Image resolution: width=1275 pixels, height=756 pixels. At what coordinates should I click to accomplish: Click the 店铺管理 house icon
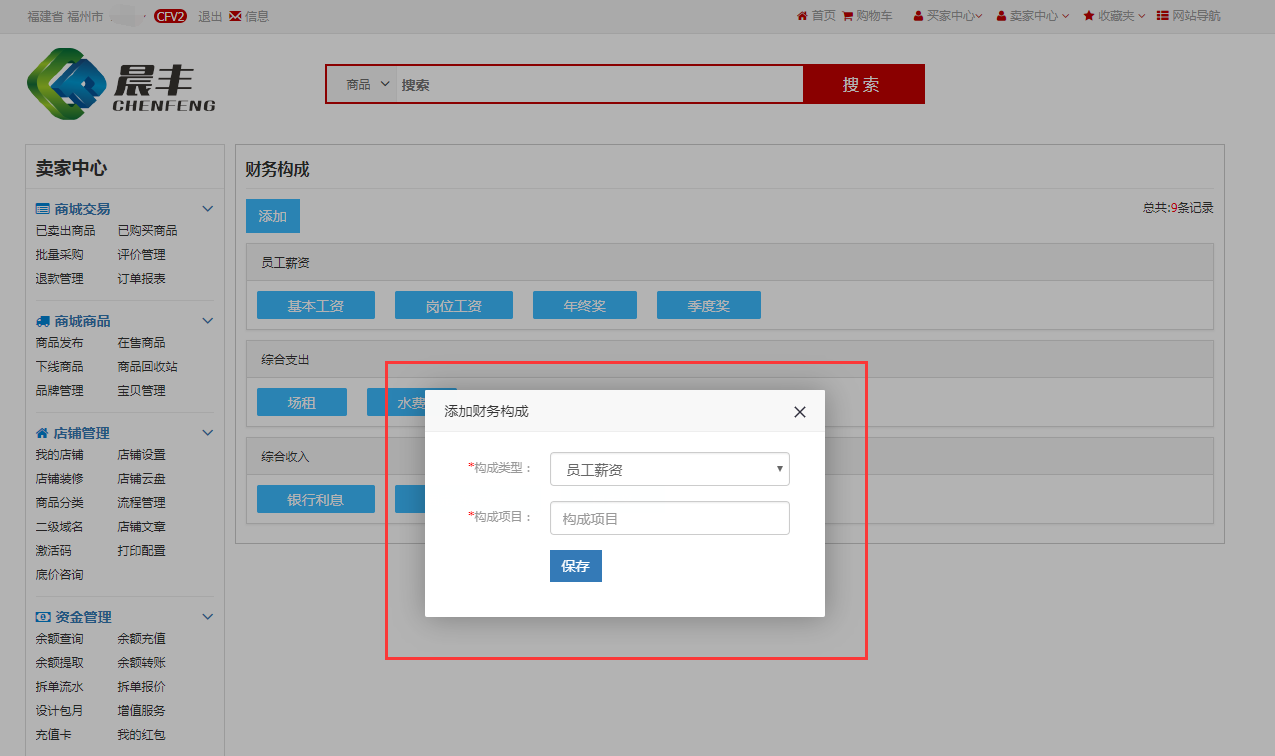(x=42, y=433)
